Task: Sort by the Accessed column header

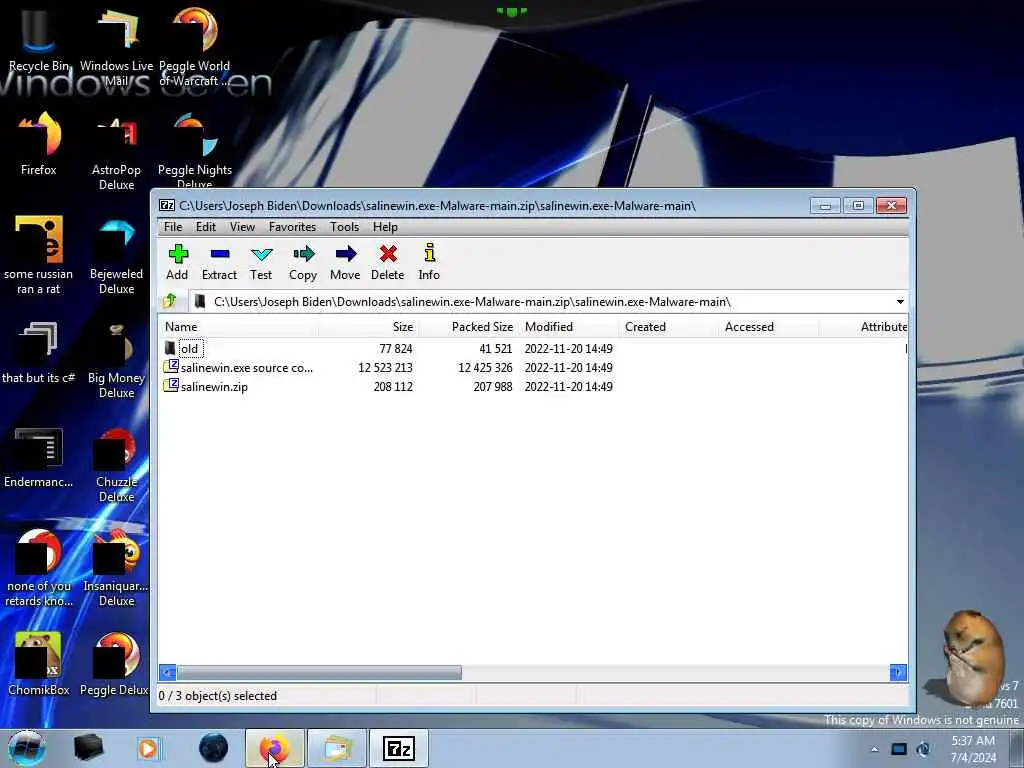Action: 768,327
